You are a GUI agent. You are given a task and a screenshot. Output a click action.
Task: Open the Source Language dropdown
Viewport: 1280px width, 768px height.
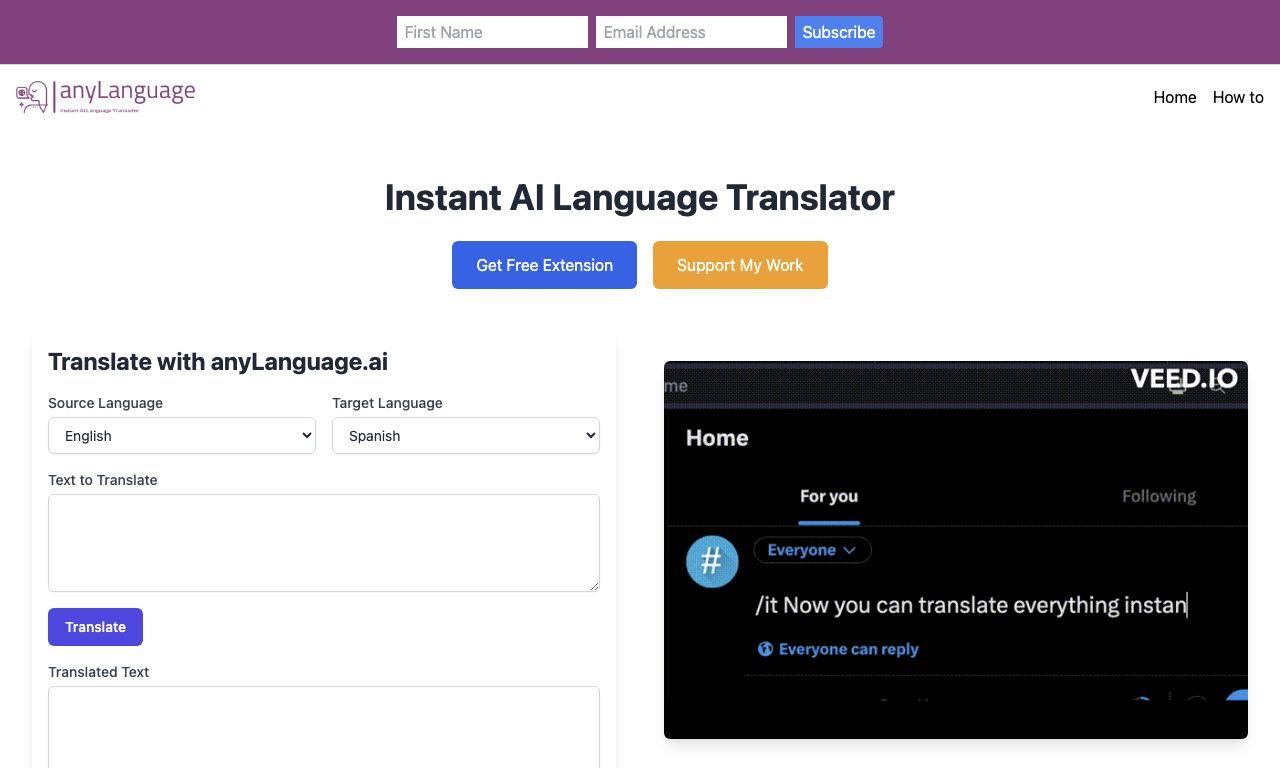click(182, 436)
